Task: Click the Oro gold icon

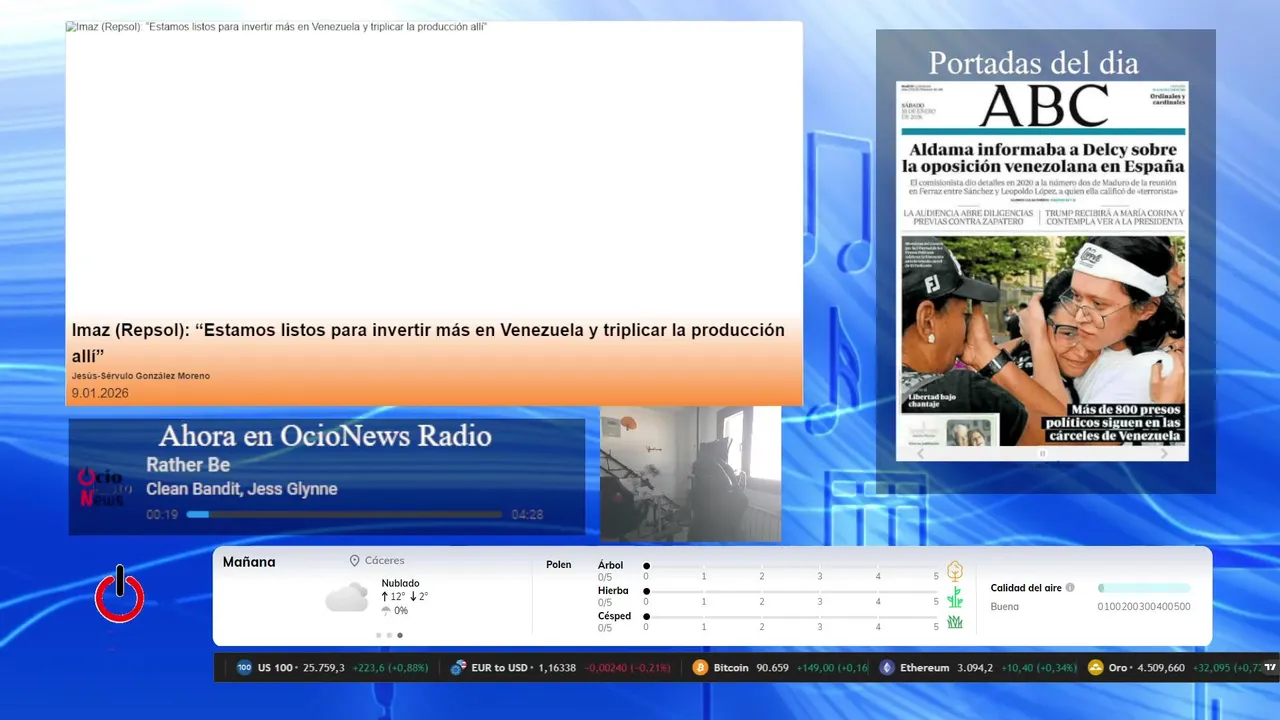Action: tap(1095, 668)
